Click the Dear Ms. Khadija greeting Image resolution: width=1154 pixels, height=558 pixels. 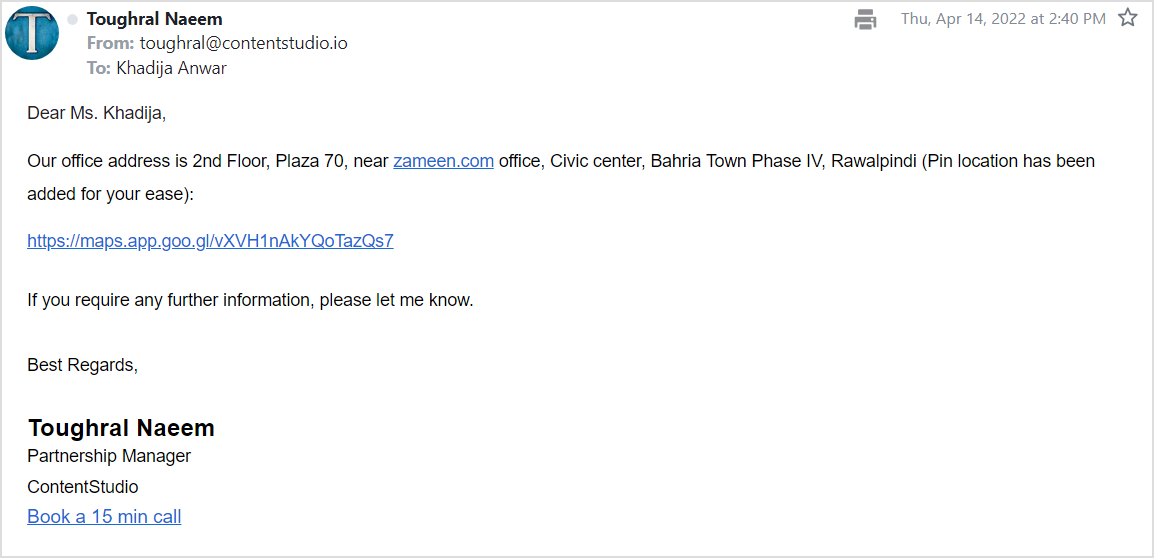[x=96, y=114]
